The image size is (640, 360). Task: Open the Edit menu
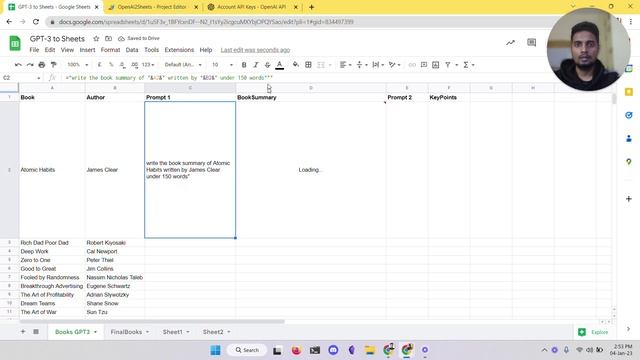tap(50, 50)
